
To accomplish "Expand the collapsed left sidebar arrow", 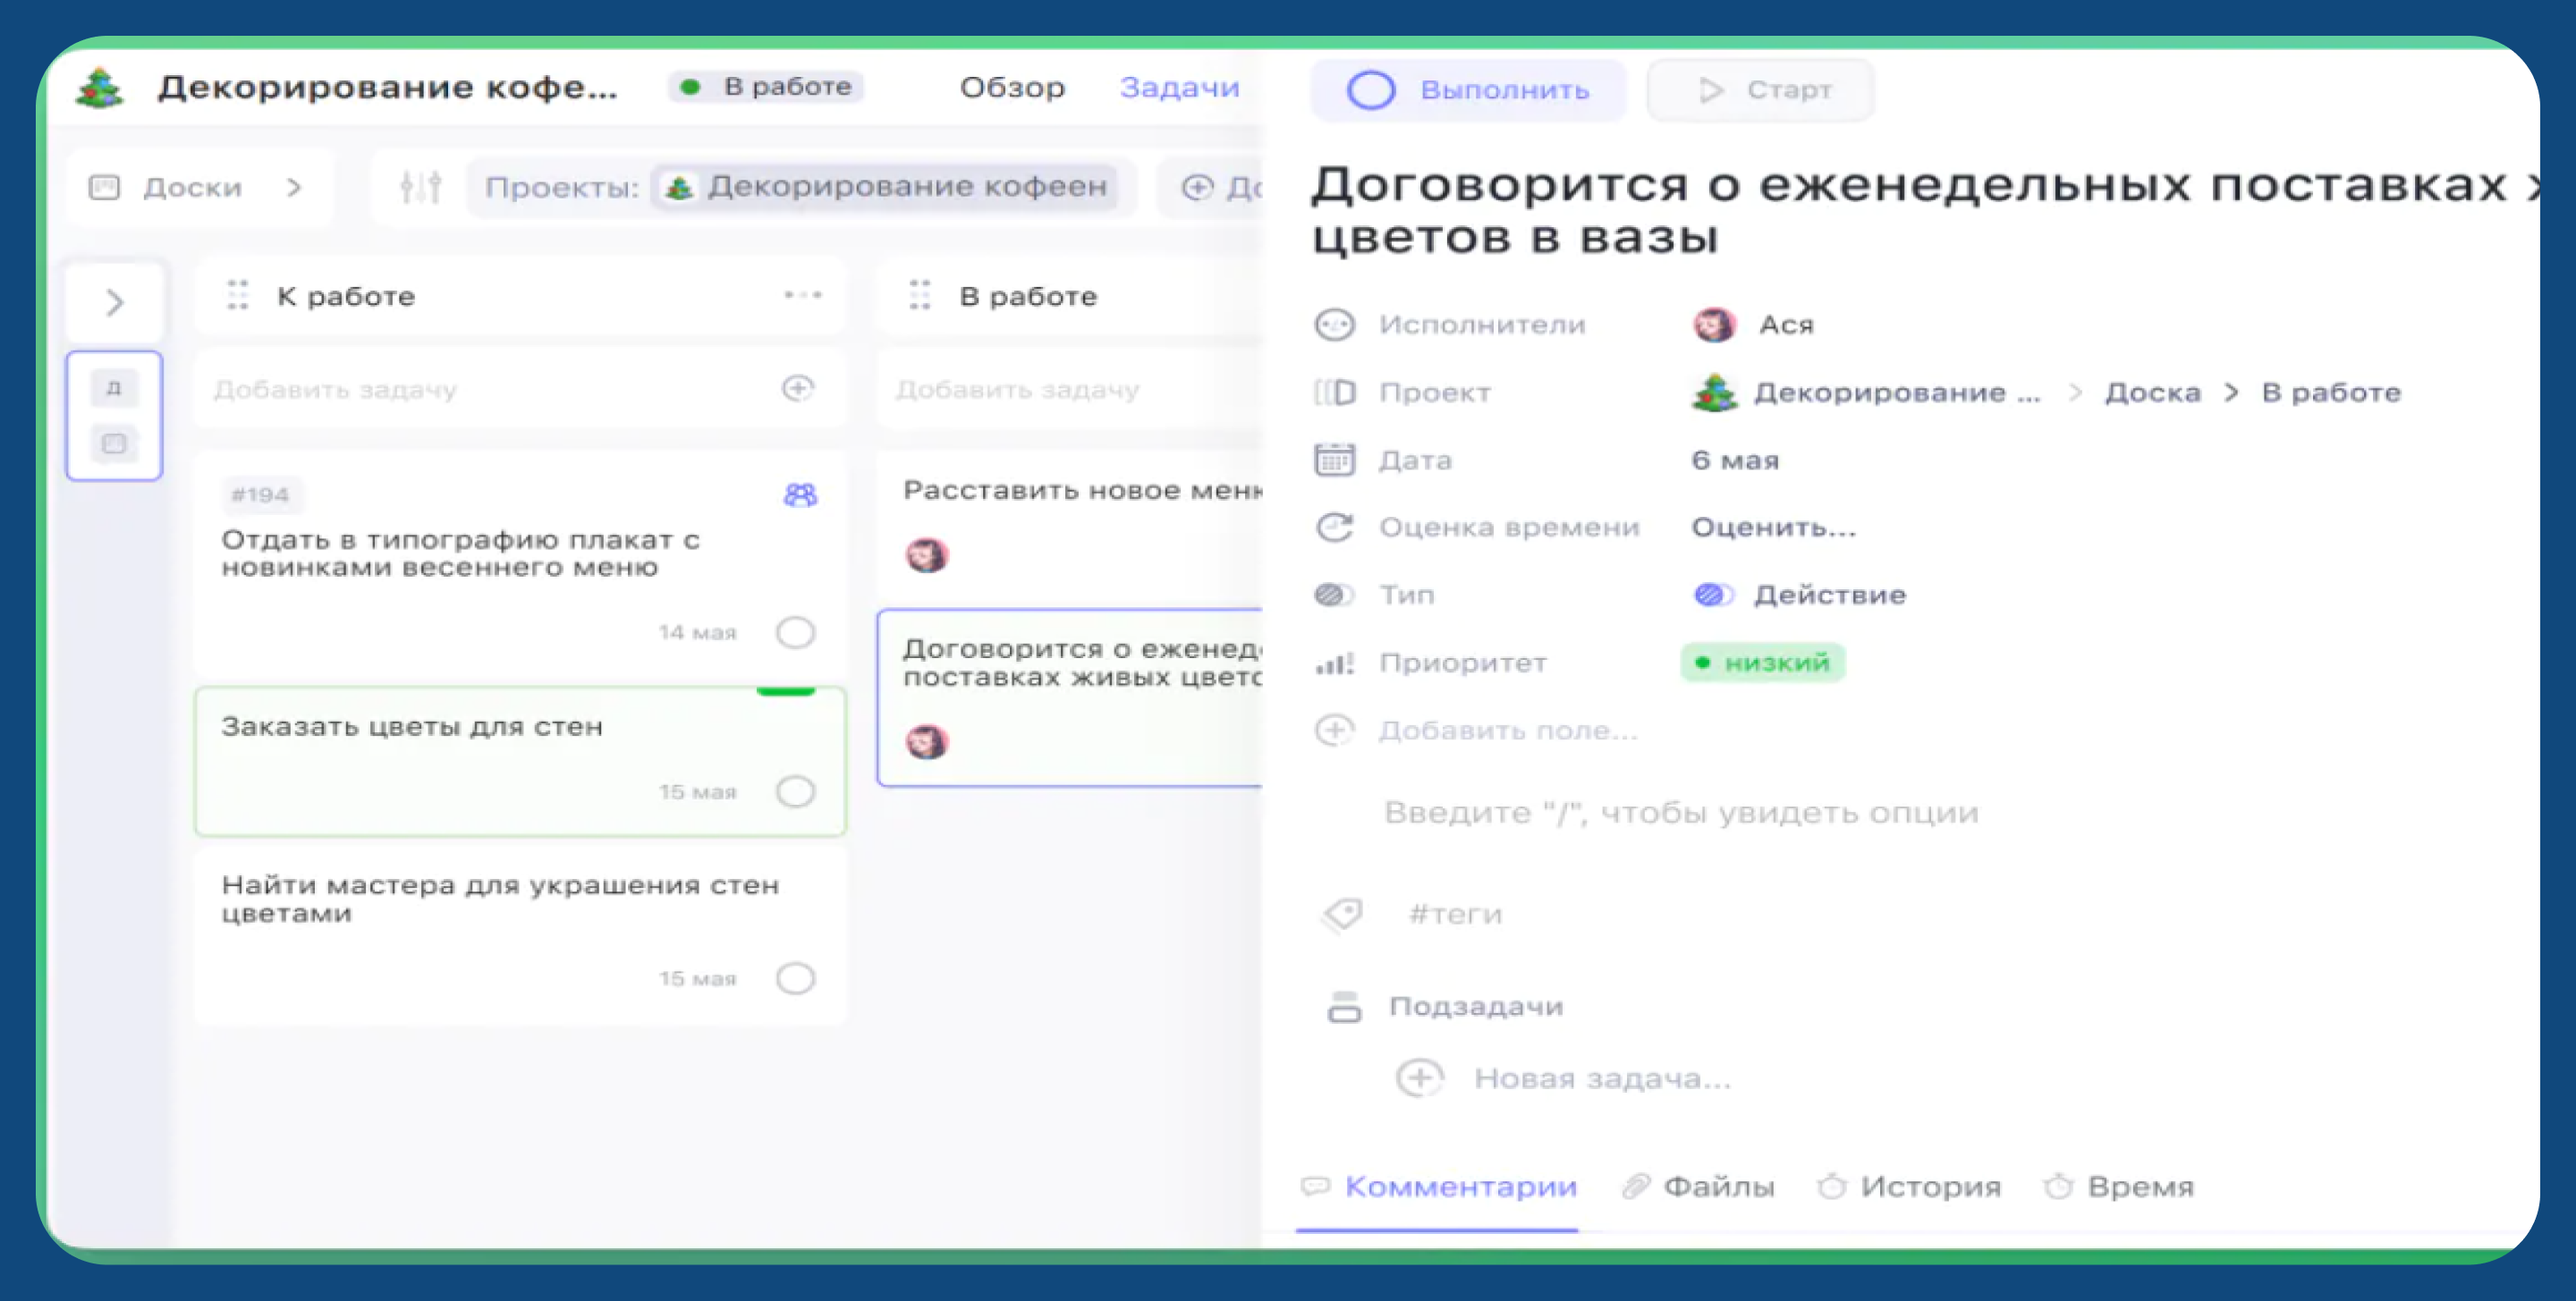I will point(114,302).
